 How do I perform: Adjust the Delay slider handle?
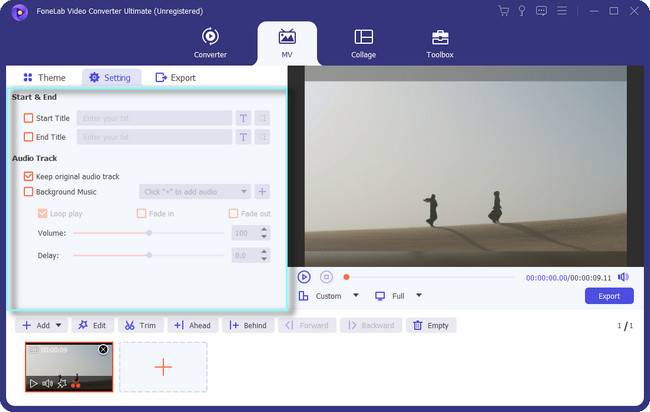click(149, 255)
